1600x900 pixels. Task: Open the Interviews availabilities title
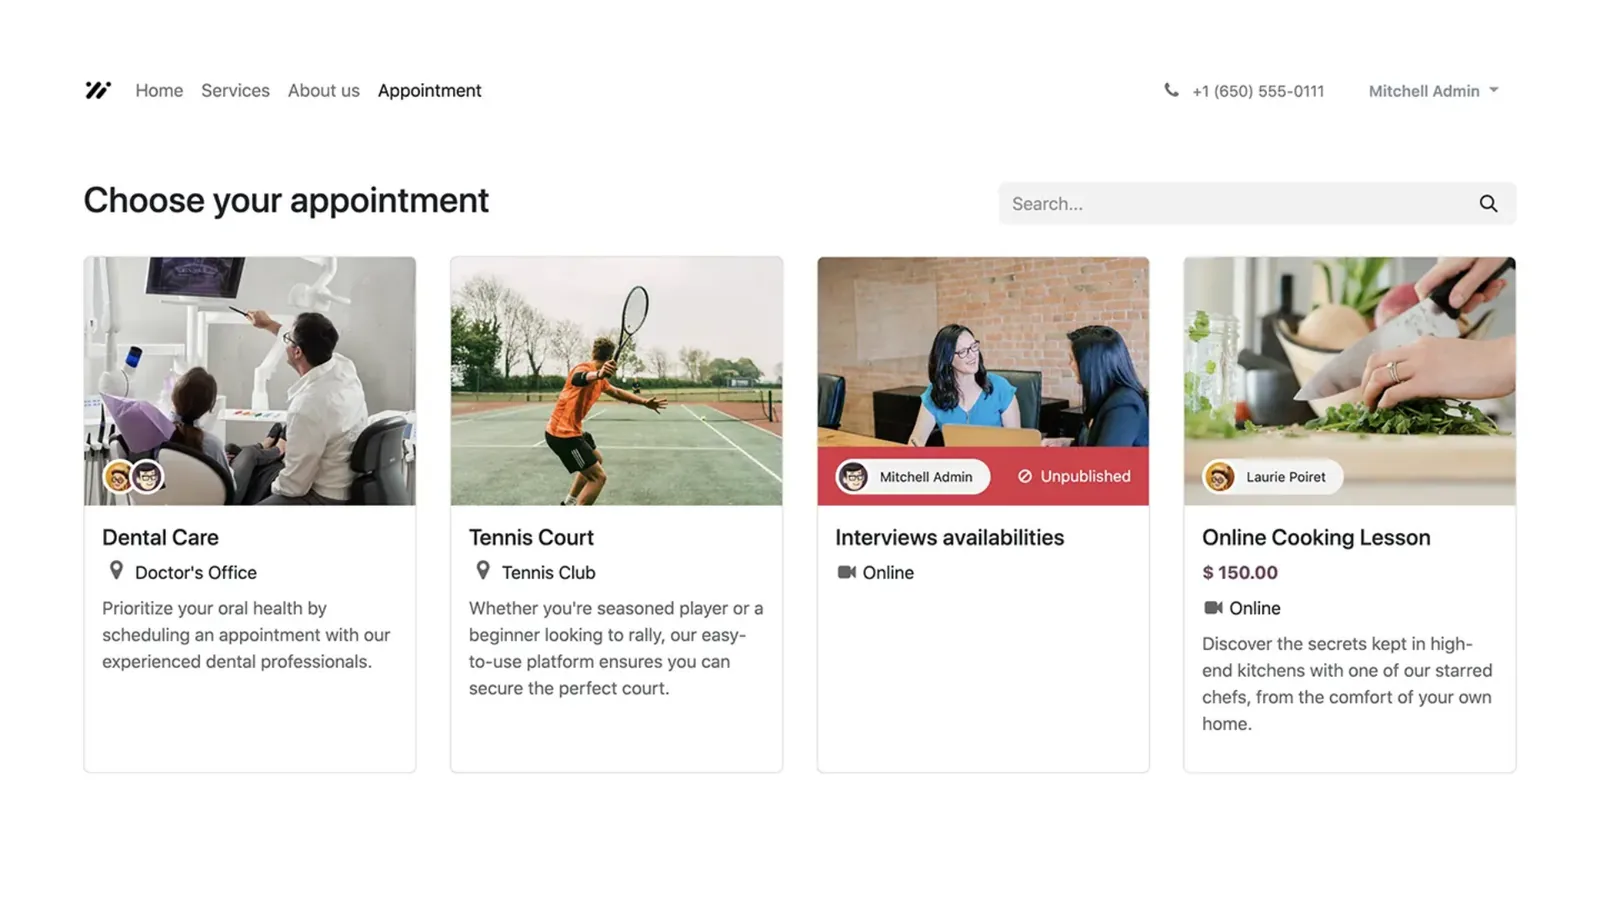949,537
